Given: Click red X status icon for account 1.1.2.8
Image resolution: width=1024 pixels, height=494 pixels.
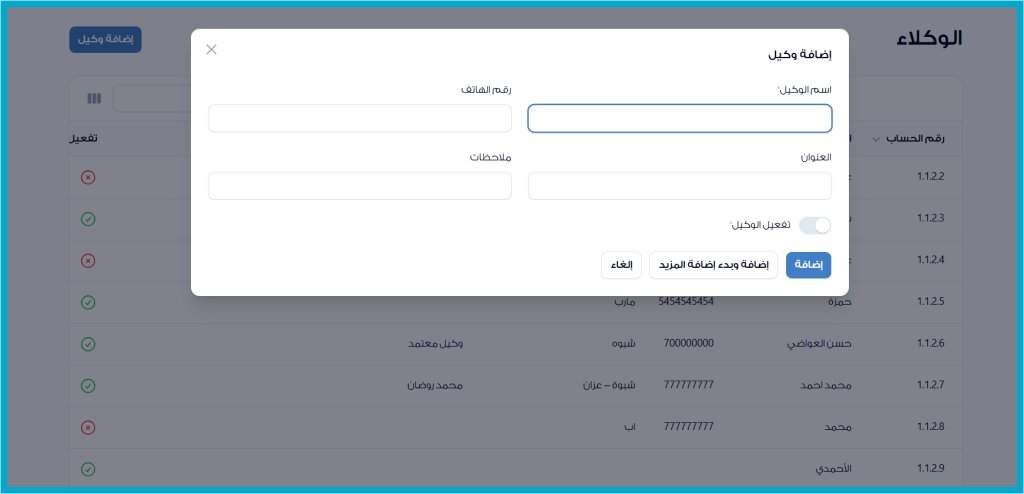Looking at the screenshot, I should point(88,427).
